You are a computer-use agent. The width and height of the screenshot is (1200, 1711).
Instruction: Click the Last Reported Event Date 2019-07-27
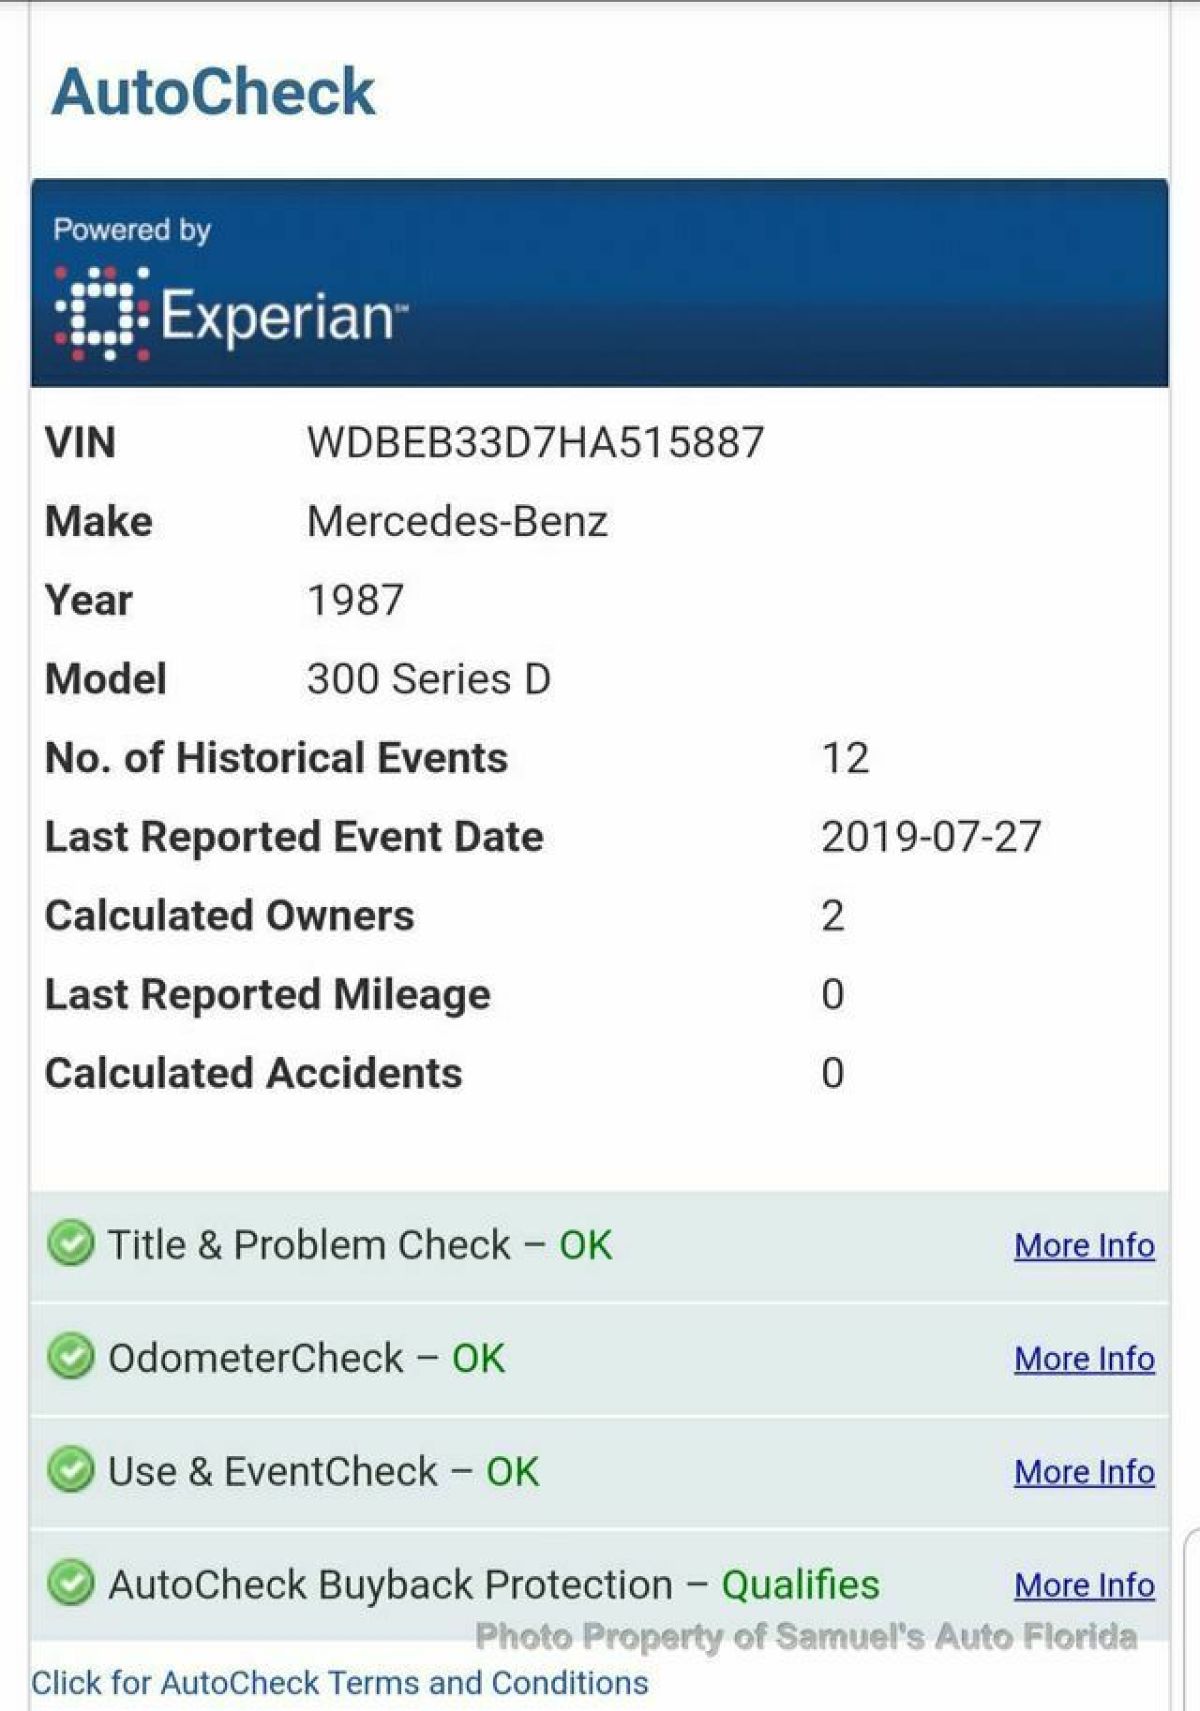930,837
